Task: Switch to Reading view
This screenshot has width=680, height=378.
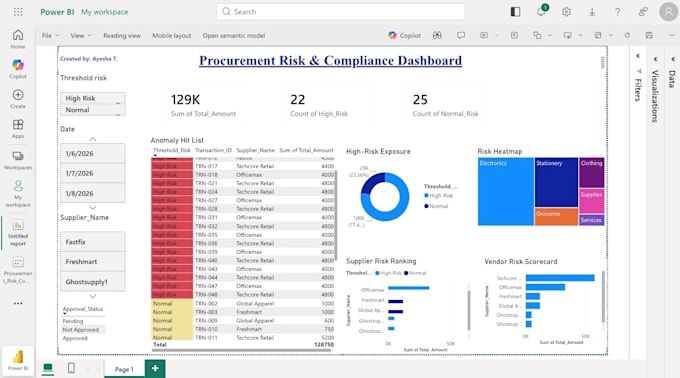Action: pos(122,36)
